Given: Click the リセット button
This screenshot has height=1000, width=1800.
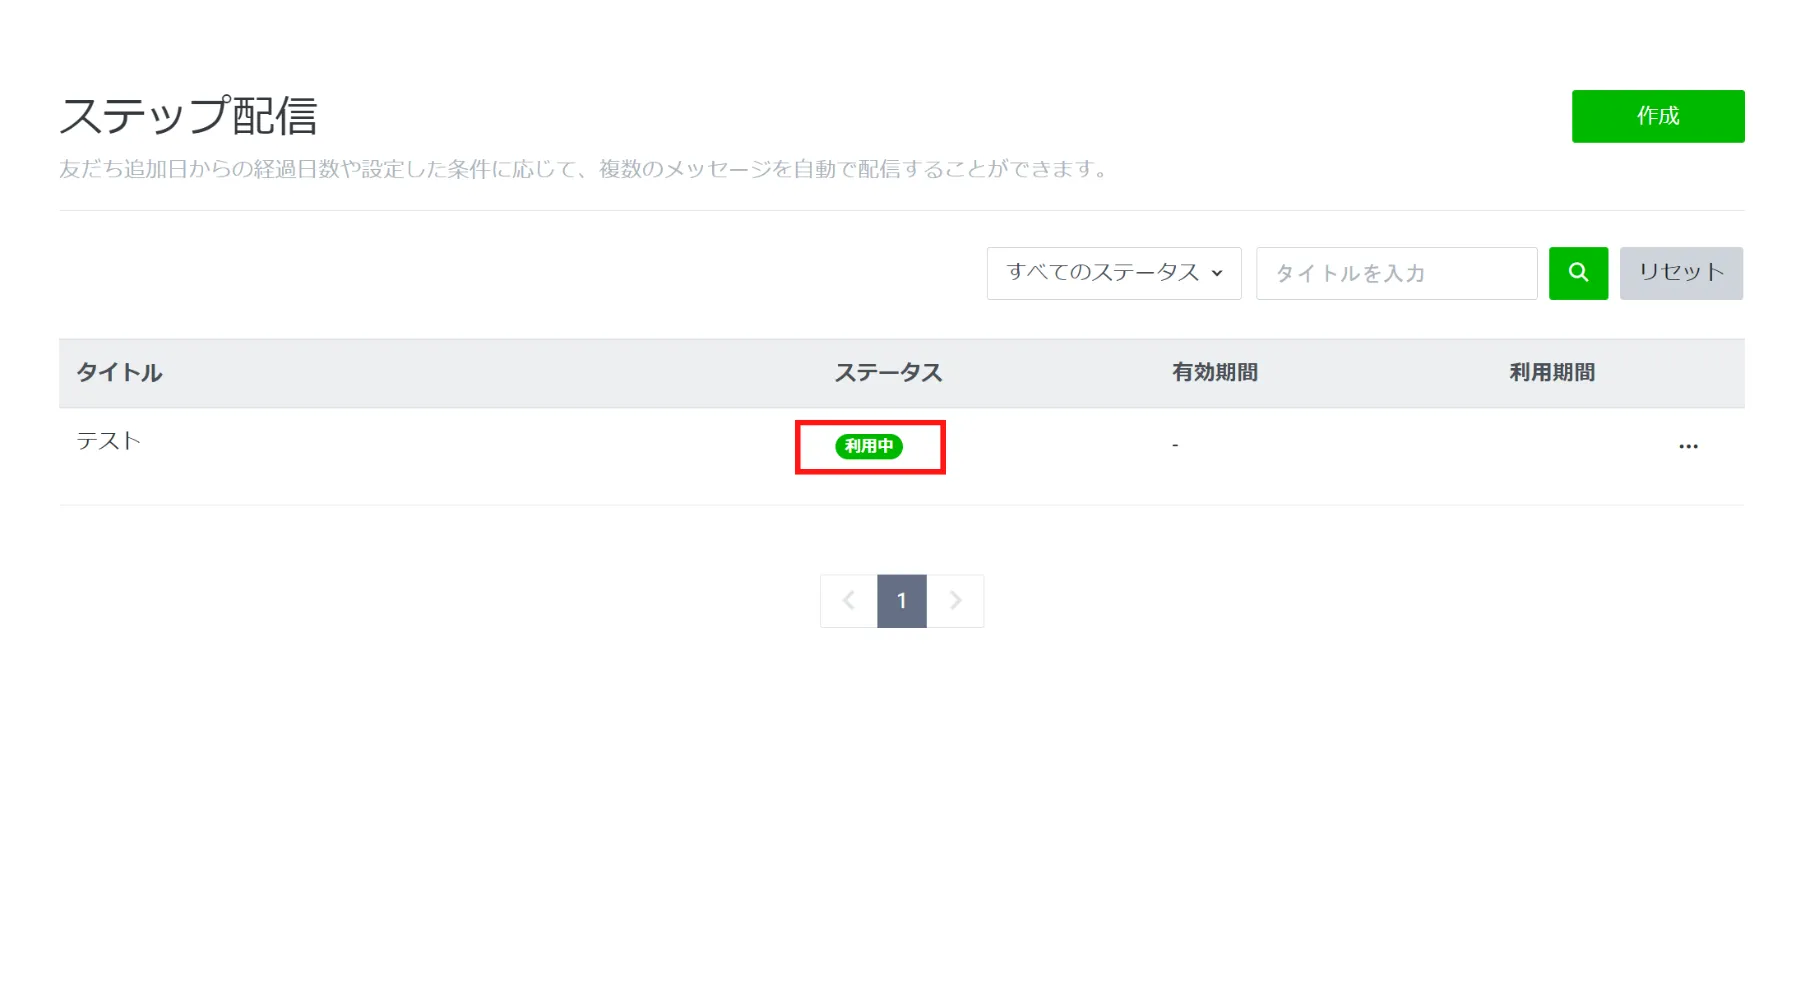Looking at the screenshot, I should (1680, 273).
